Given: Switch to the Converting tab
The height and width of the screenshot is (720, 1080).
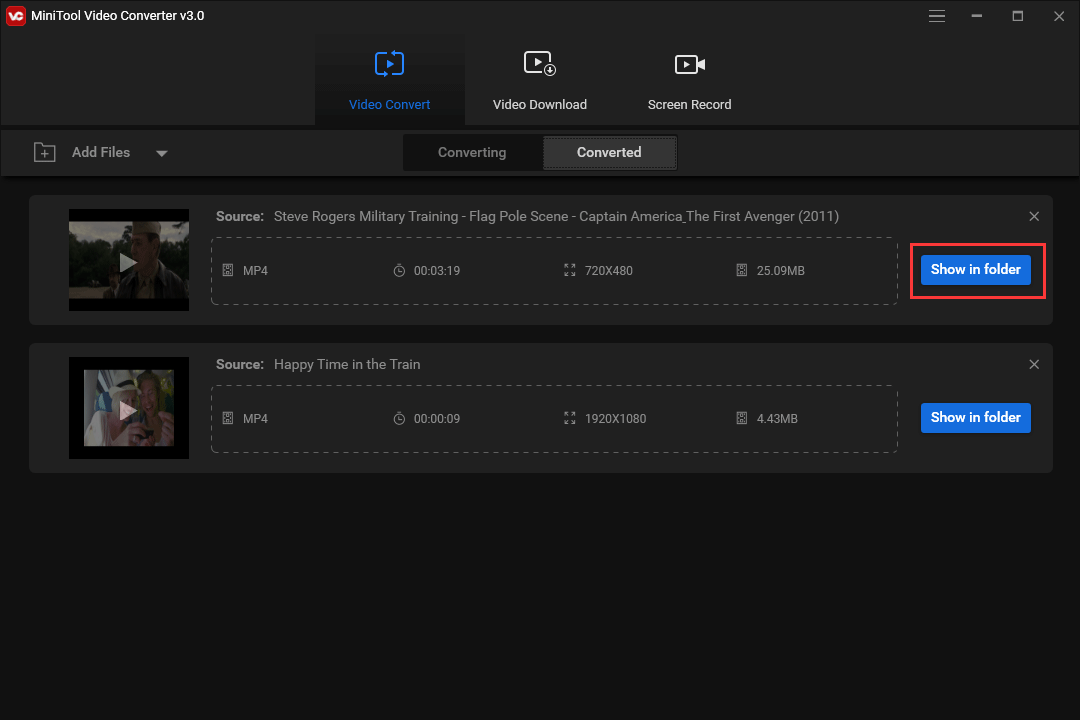Looking at the screenshot, I should click(x=472, y=152).
